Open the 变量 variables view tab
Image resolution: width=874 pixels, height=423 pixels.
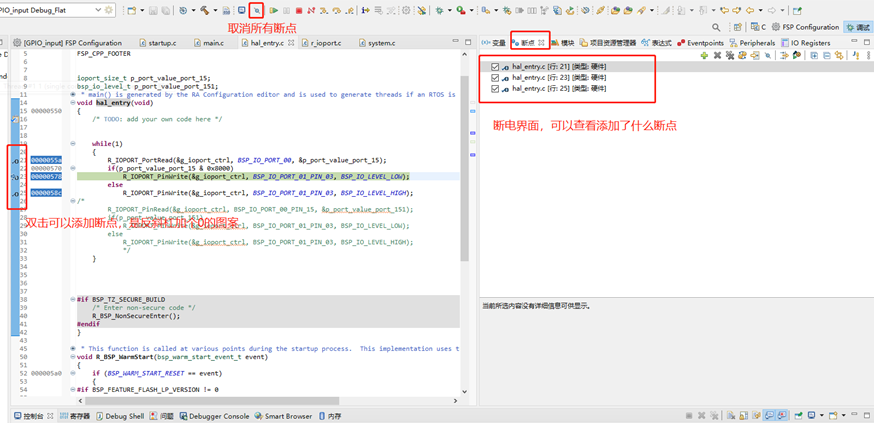pos(493,42)
